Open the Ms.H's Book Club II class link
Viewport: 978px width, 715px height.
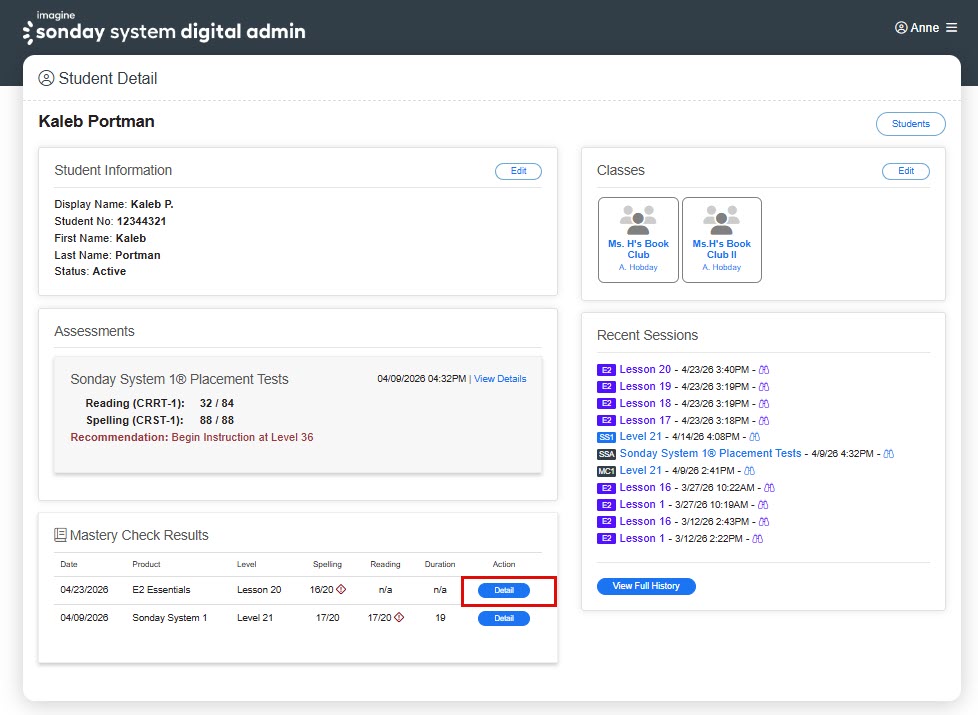pyautogui.click(x=722, y=249)
